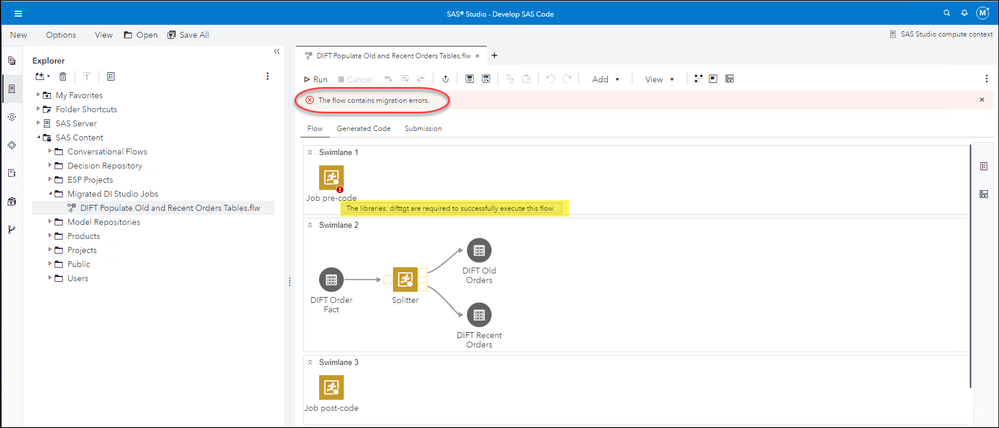
Task: Open the notifications bell icon
Action: click(x=964, y=13)
